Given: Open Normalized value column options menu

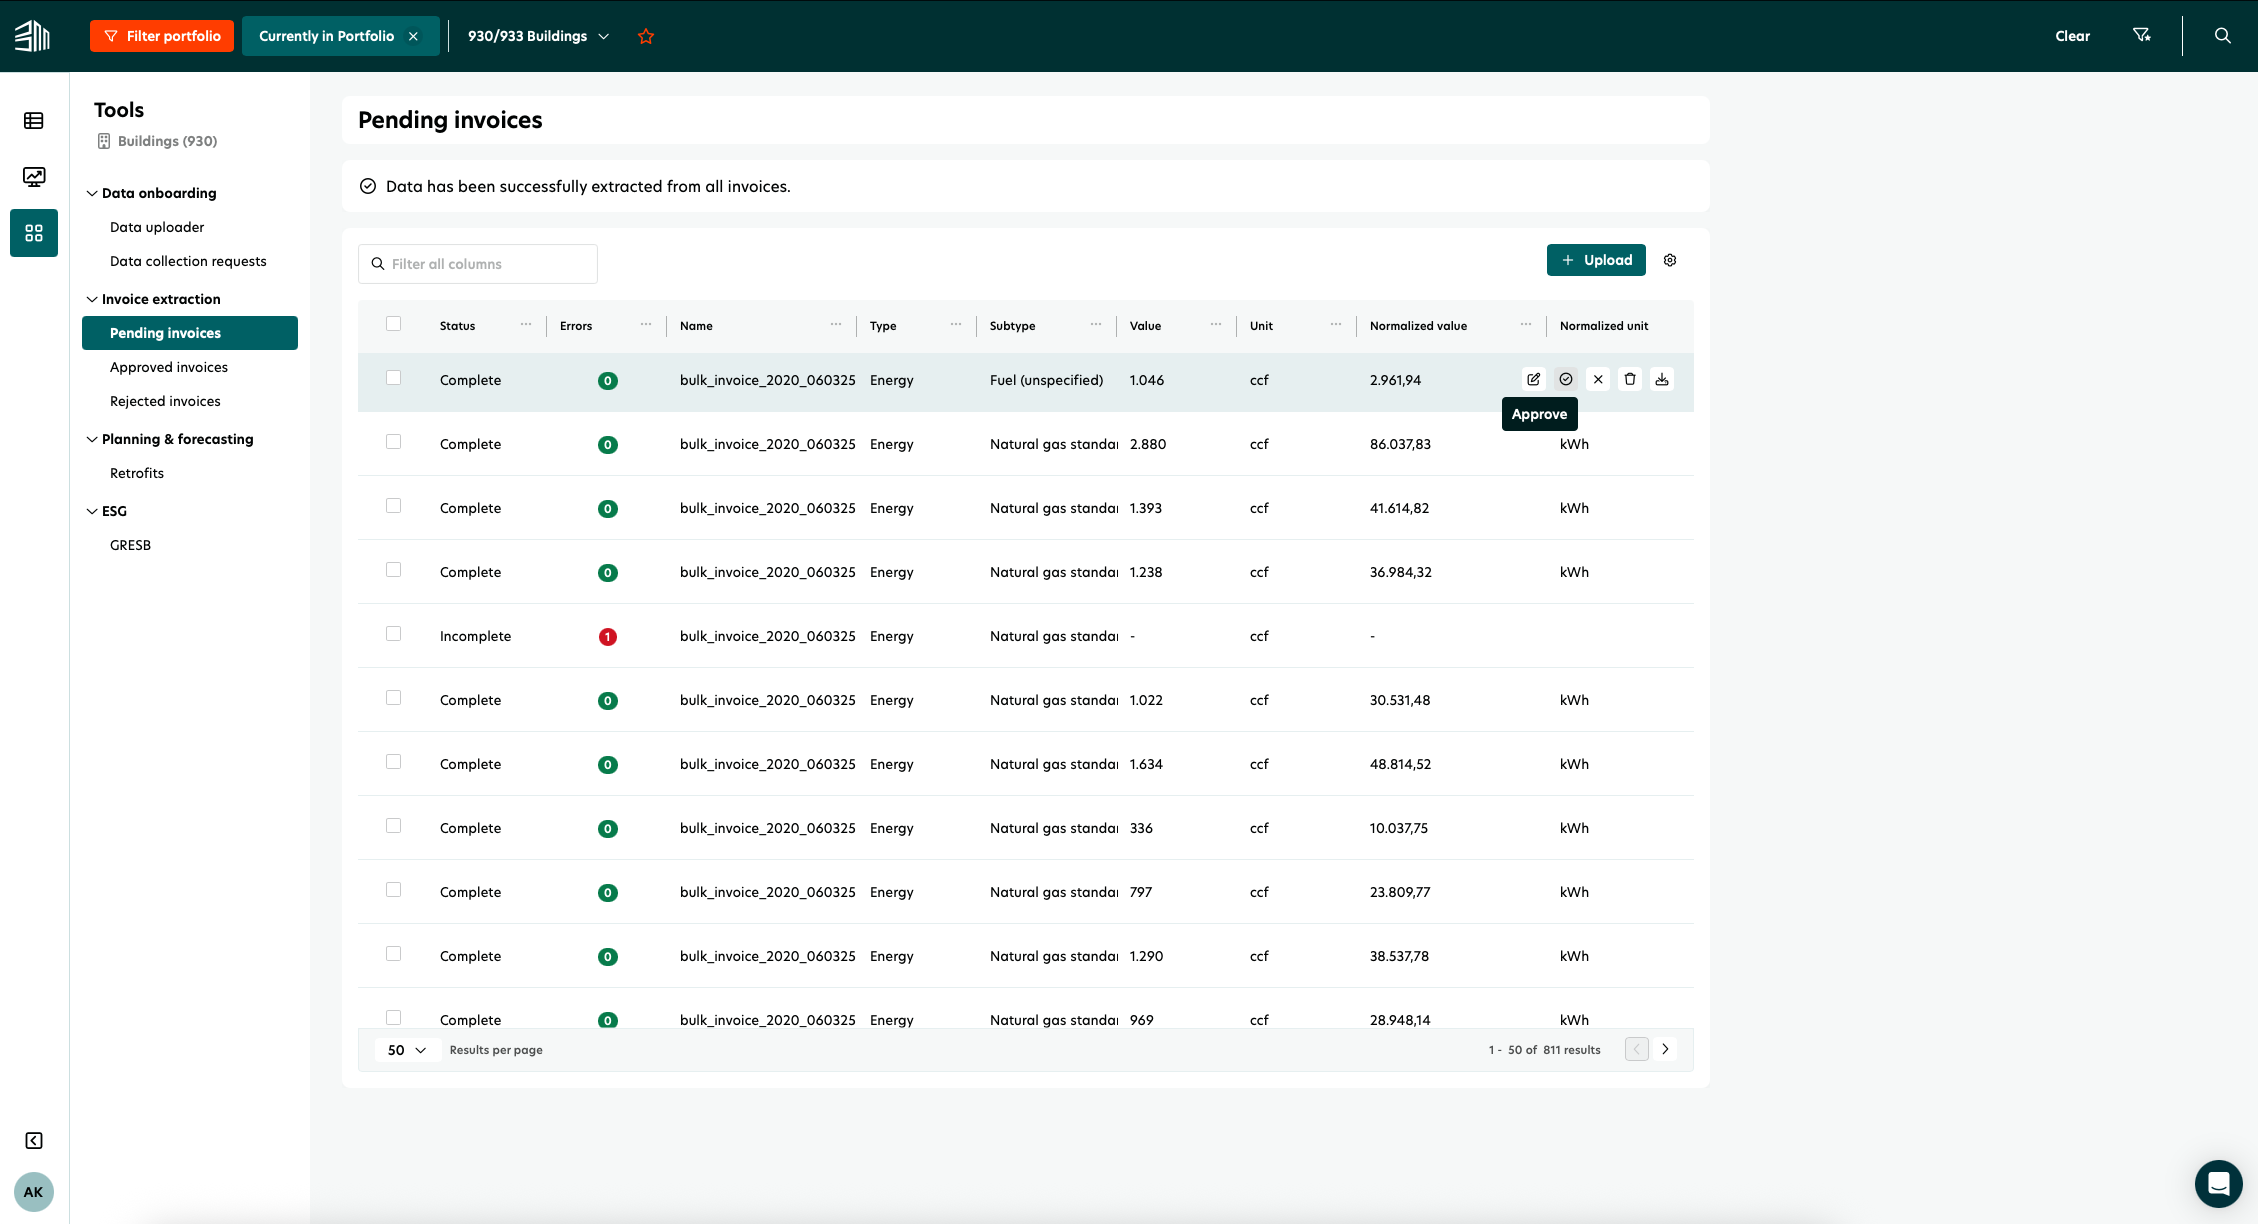Looking at the screenshot, I should click(x=1526, y=324).
